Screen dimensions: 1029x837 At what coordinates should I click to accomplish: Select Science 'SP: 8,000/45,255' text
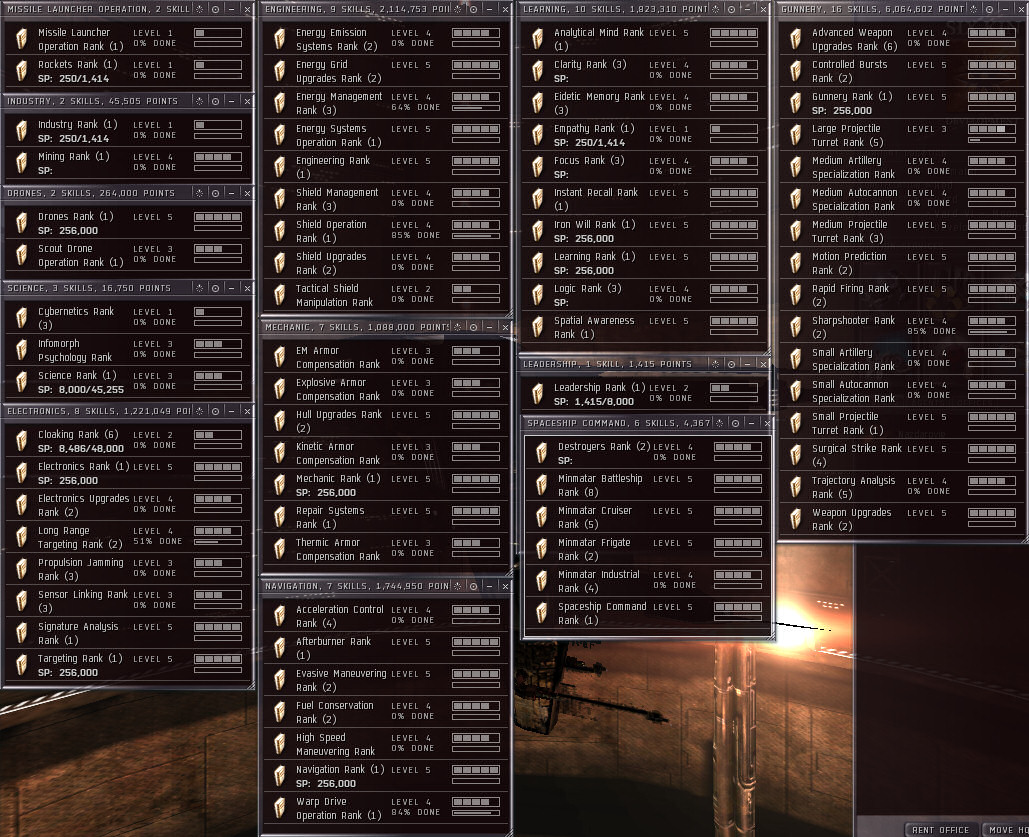[x=81, y=389]
